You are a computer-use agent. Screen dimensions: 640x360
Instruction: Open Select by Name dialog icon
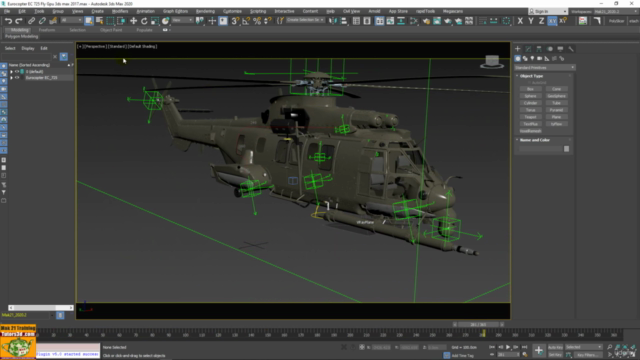click(x=99, y=21)
